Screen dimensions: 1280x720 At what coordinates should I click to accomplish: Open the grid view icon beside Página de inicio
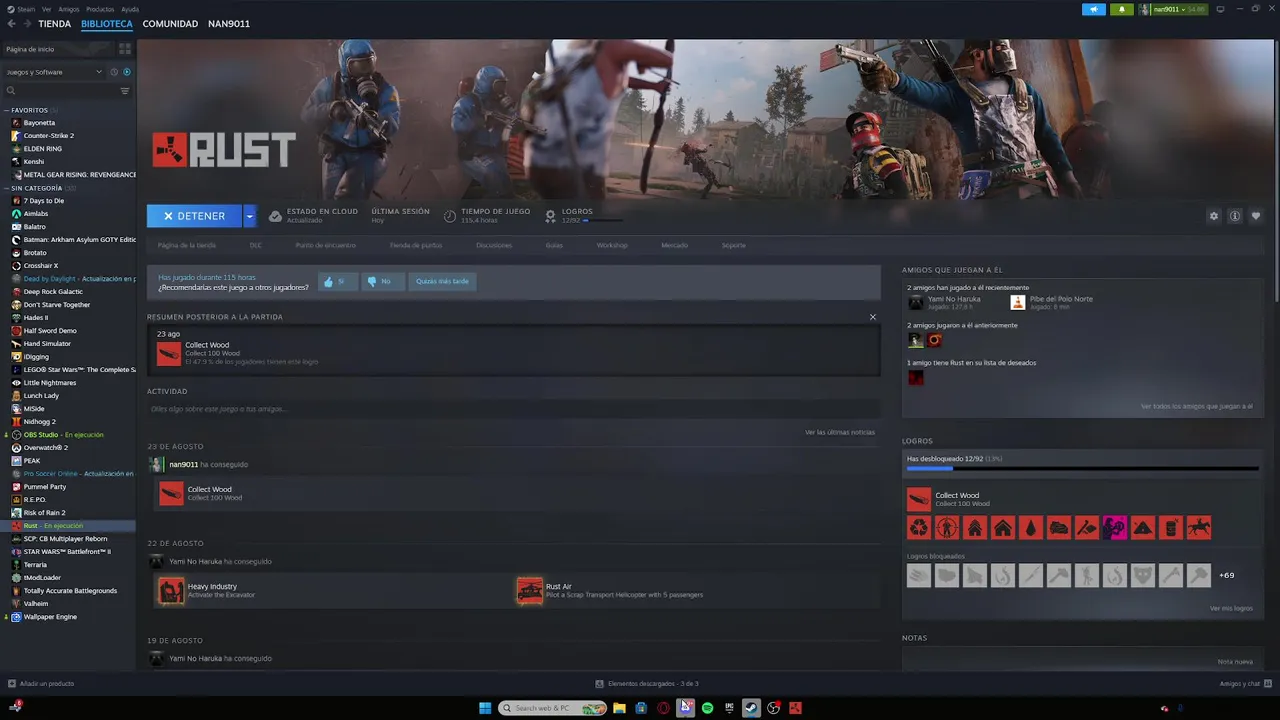coord(125,49)
